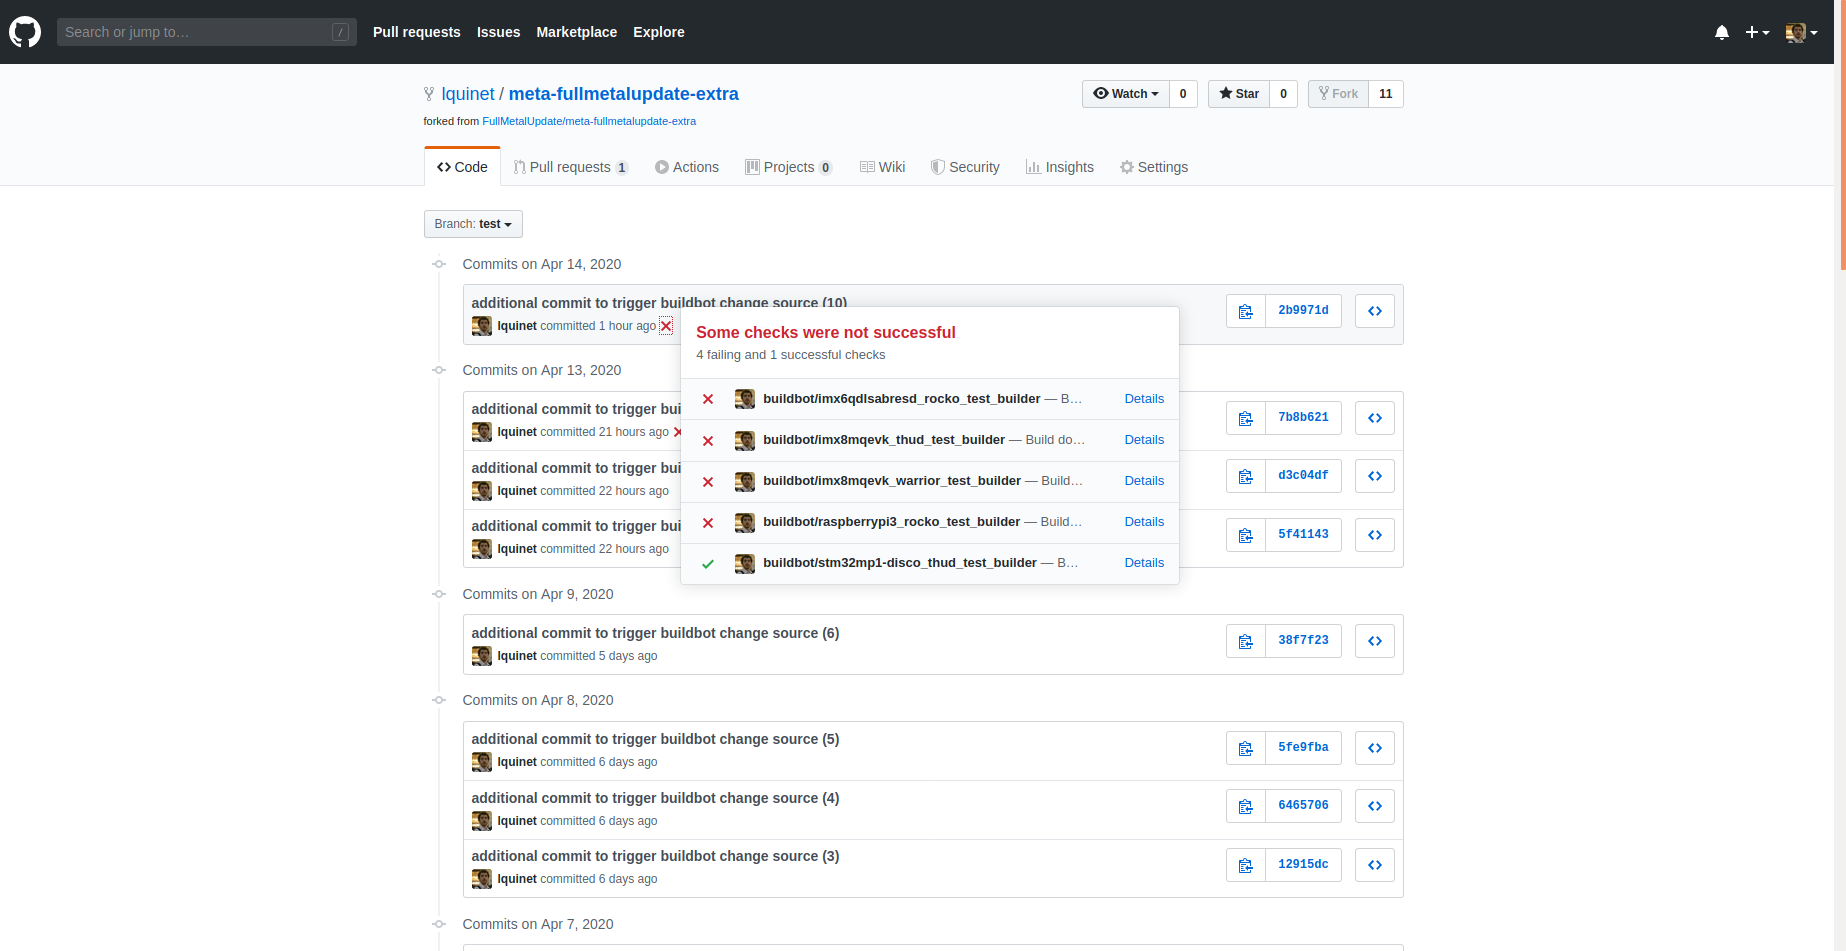1846x951 pixels.
Task: Open meta-fullmetalupdate-extra repository link
Action: pos(624,94)
